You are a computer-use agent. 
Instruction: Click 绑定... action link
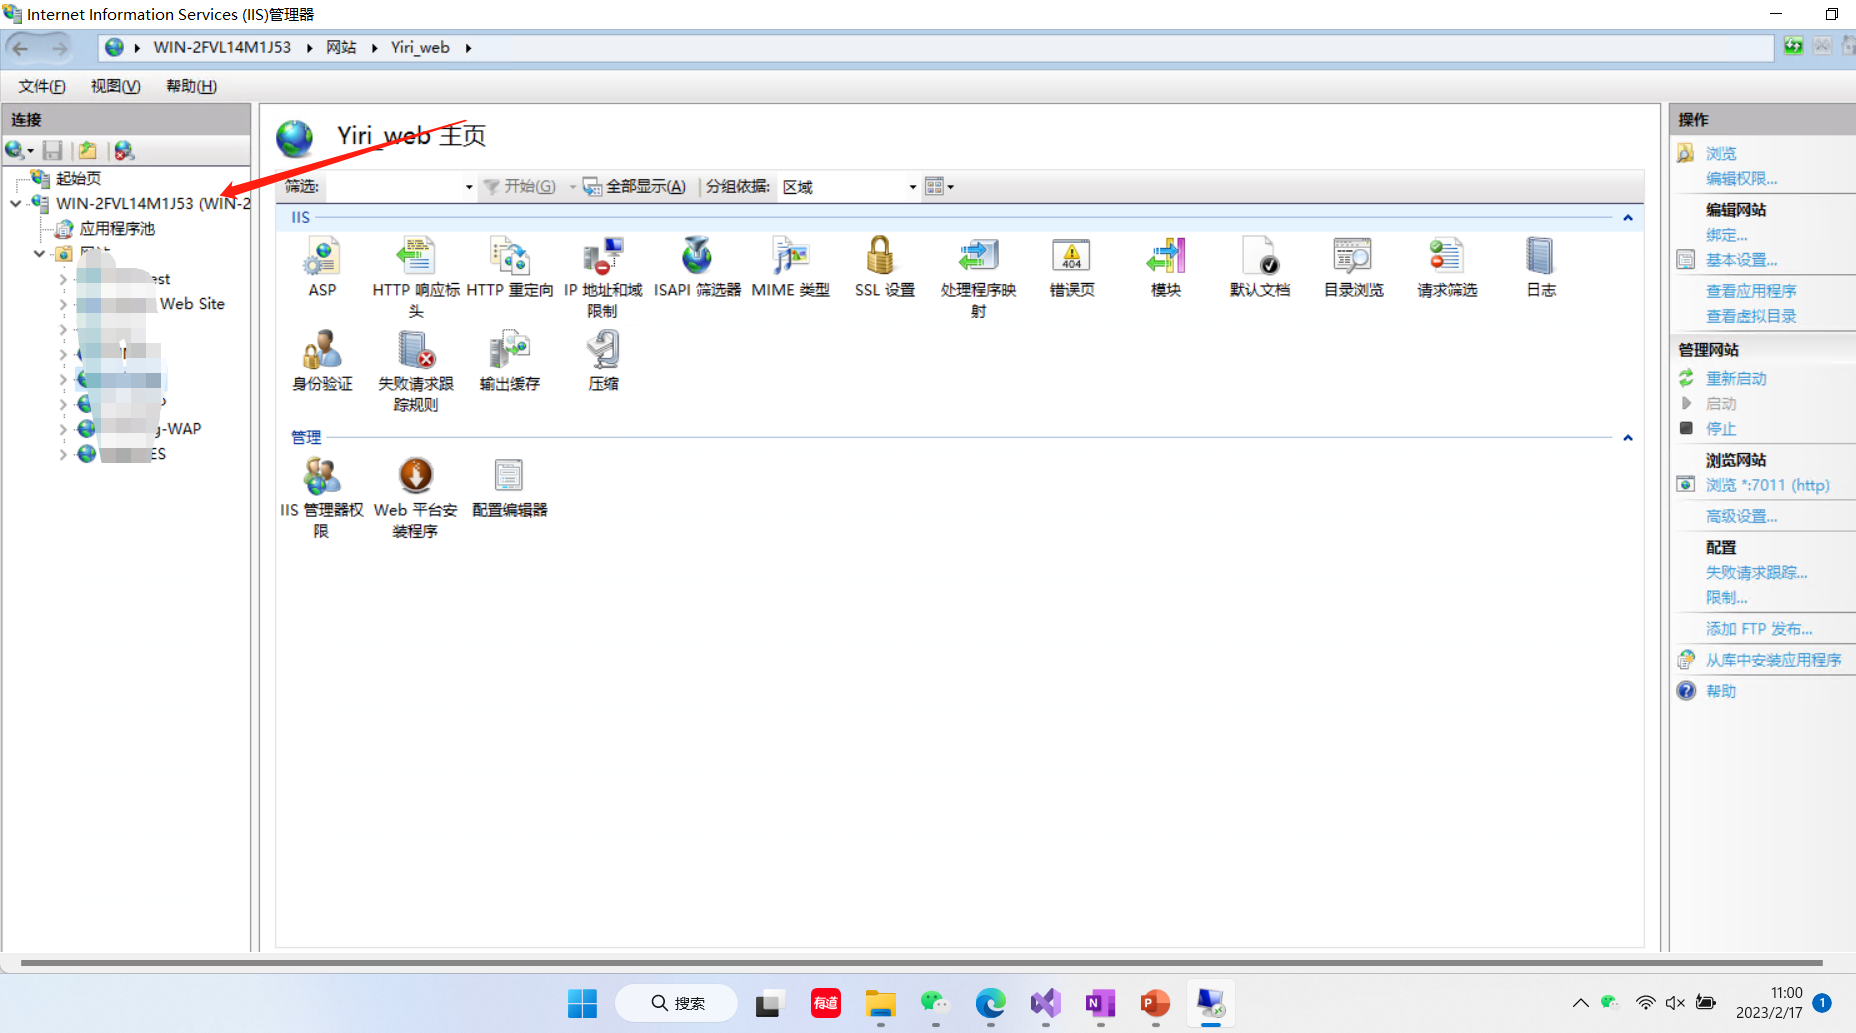[1726, 235]
